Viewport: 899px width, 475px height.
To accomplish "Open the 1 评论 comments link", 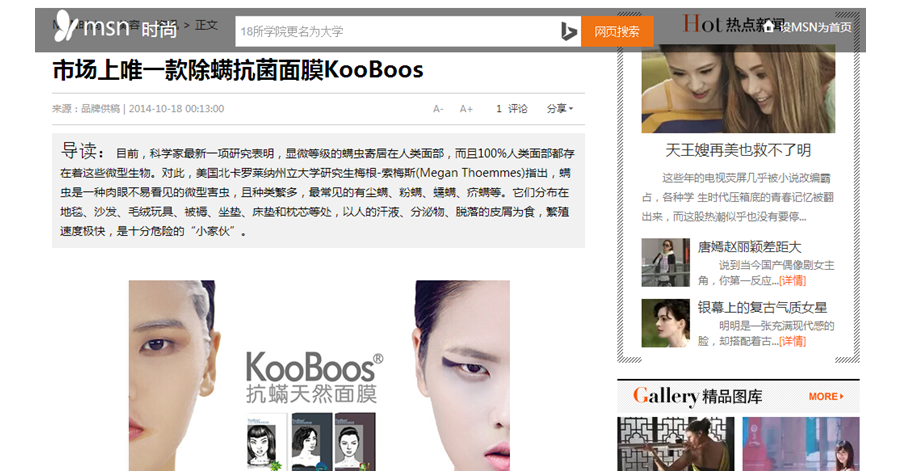I will pos(511,108).
